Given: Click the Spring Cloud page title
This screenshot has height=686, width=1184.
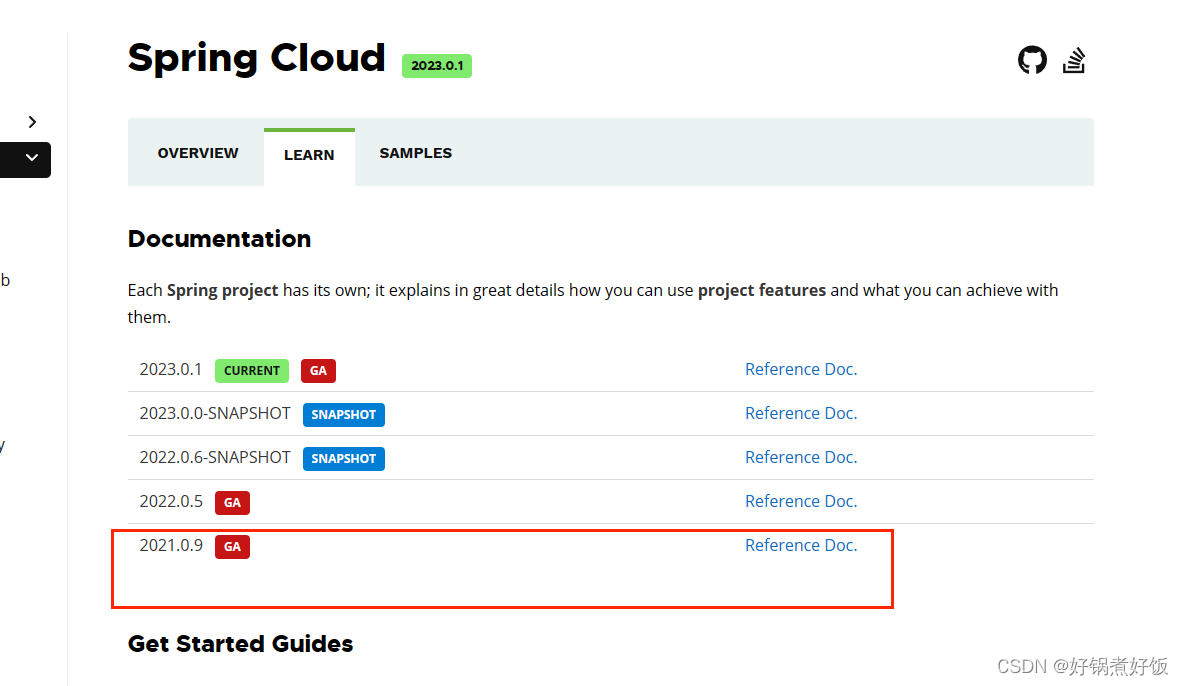Looking at the screenshot, I should 256,58.
